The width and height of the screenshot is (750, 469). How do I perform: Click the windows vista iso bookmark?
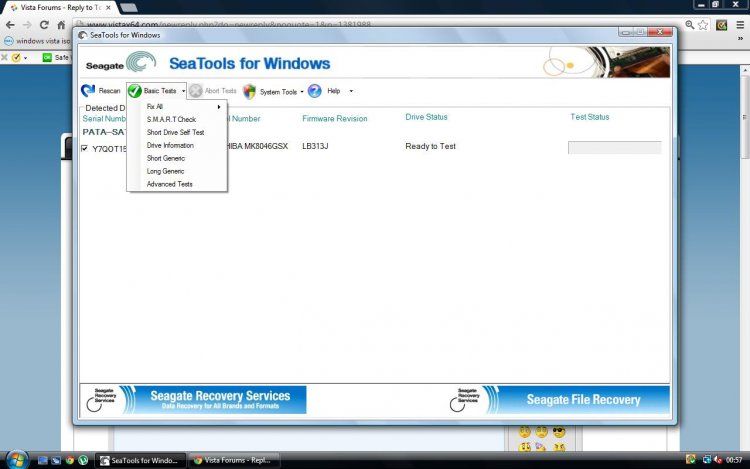pyautogui.click(x=37, y=41)
